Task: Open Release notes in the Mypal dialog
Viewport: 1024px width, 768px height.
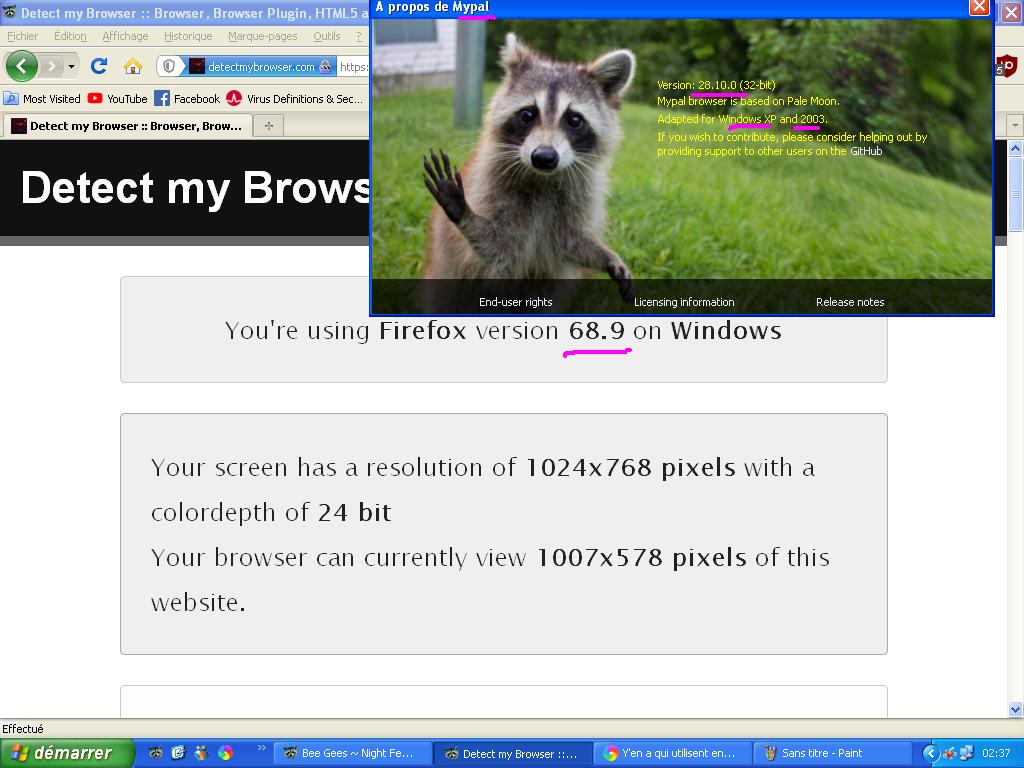Action: point(850,302)
